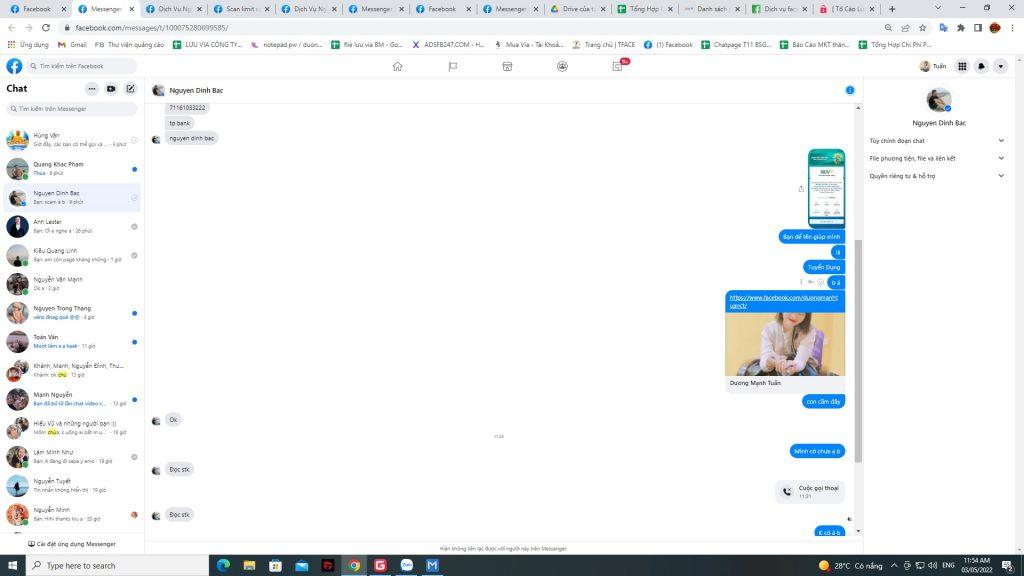1024x576 pixels.
Task: Launch Zalo from the Windows taskbar
Action: pyautogui.click(x=406, y=565)
